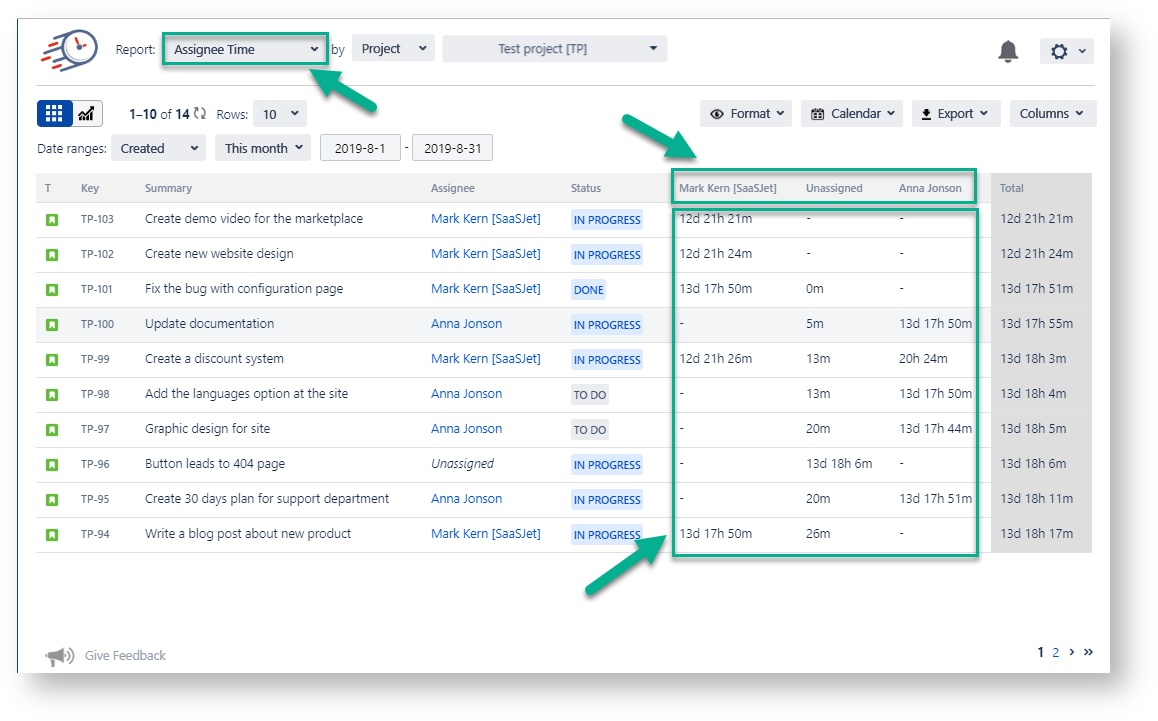The height and width of the screenshot is (721, 1158).
Task: Open the Format menu
Action: tap(746, 114)
